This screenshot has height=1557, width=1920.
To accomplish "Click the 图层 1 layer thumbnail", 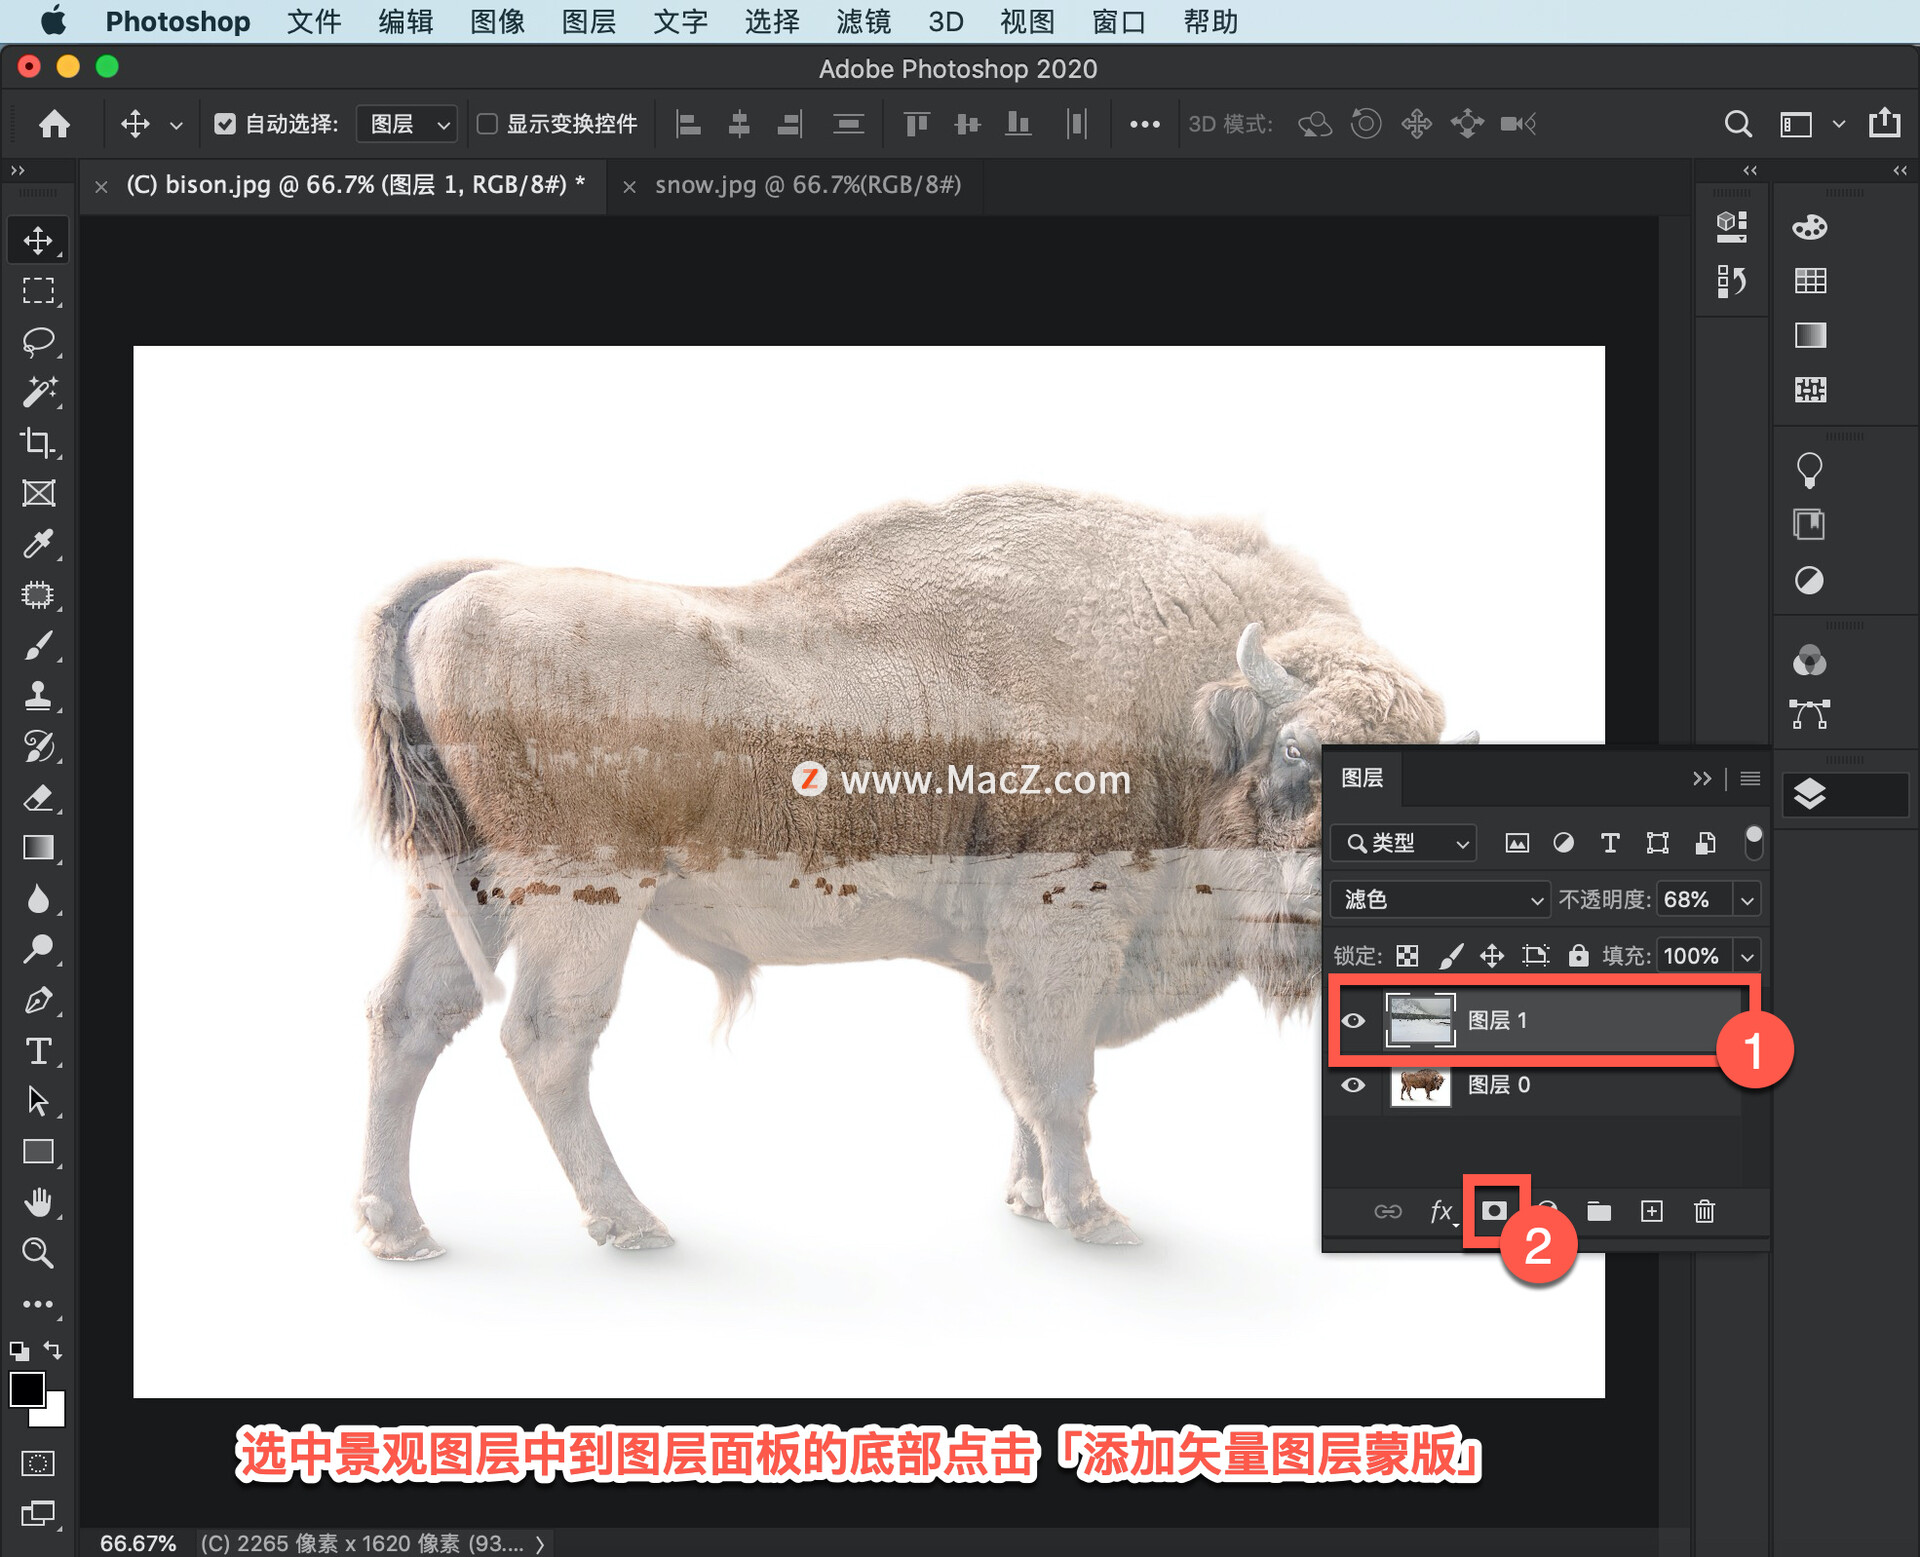I will pyautogui.click(x=1420, y=1020).
